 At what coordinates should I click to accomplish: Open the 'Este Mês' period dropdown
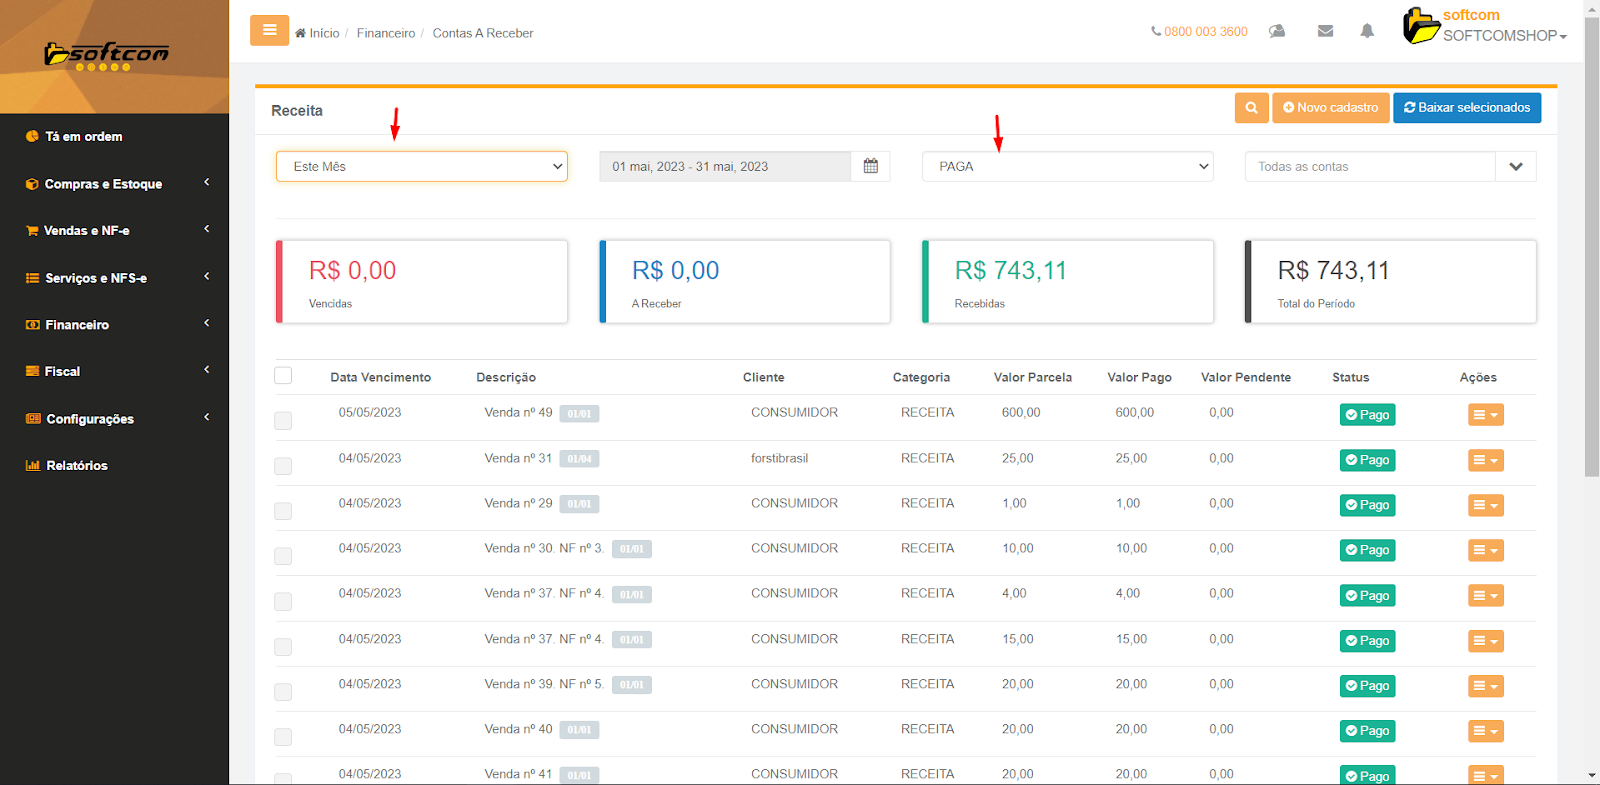click(421, 167)
